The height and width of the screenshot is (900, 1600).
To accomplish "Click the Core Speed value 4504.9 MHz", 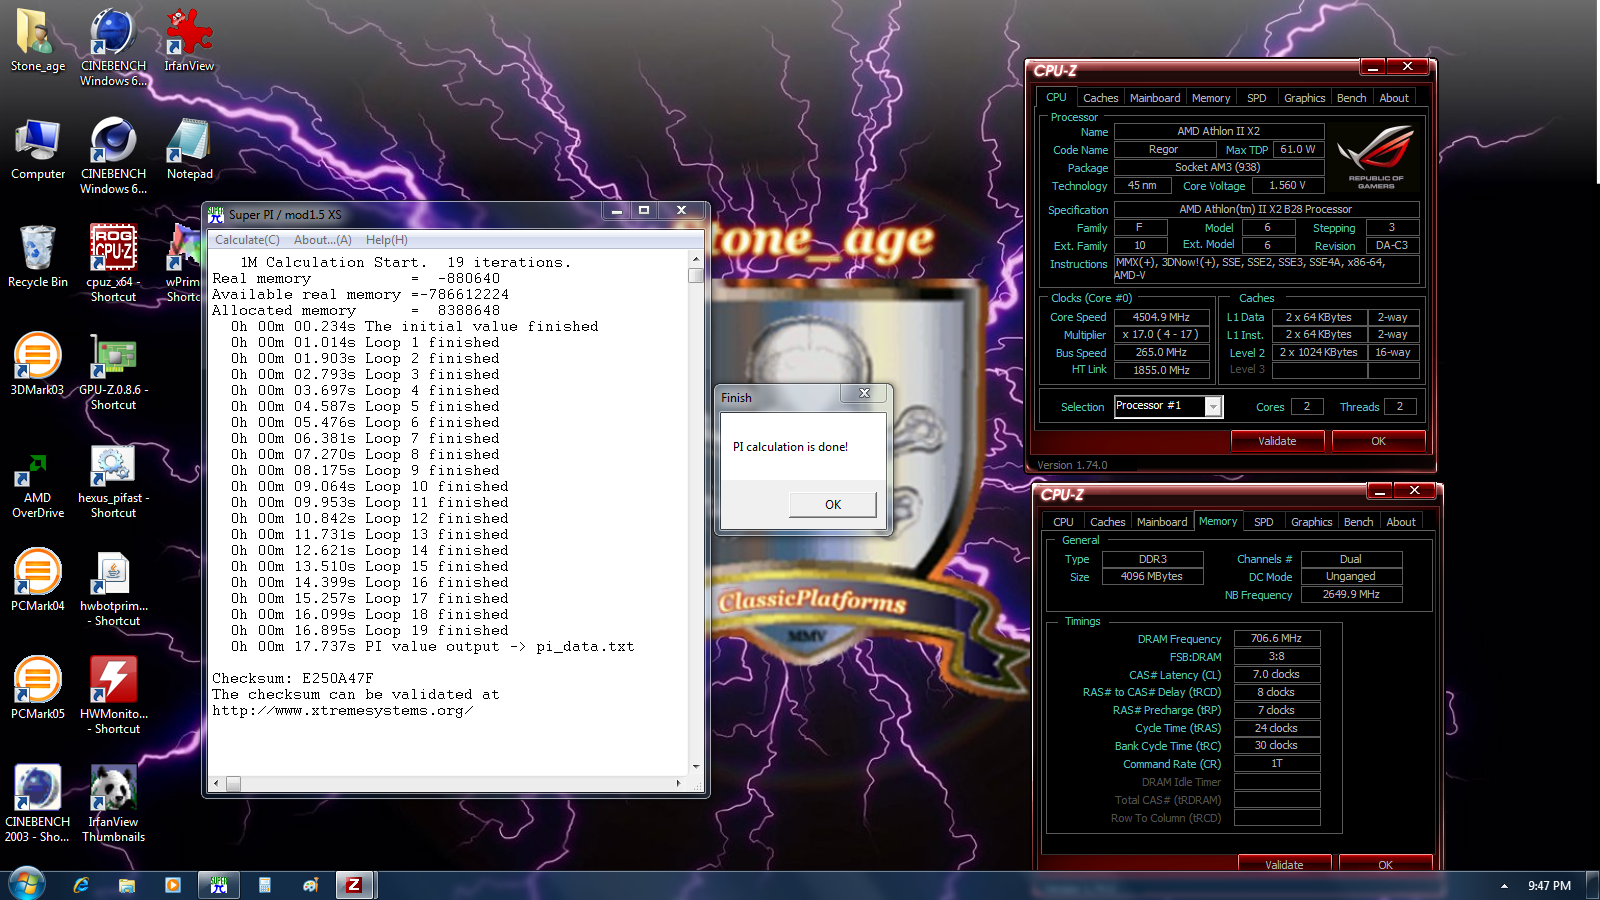I will pos(1161,317).
